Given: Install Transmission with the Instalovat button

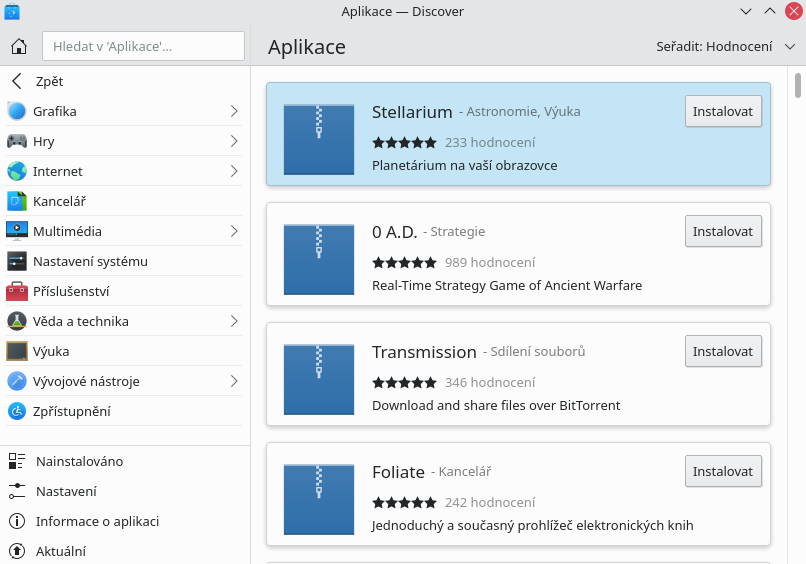Looking at the screenshot, I should coord(723,351).
